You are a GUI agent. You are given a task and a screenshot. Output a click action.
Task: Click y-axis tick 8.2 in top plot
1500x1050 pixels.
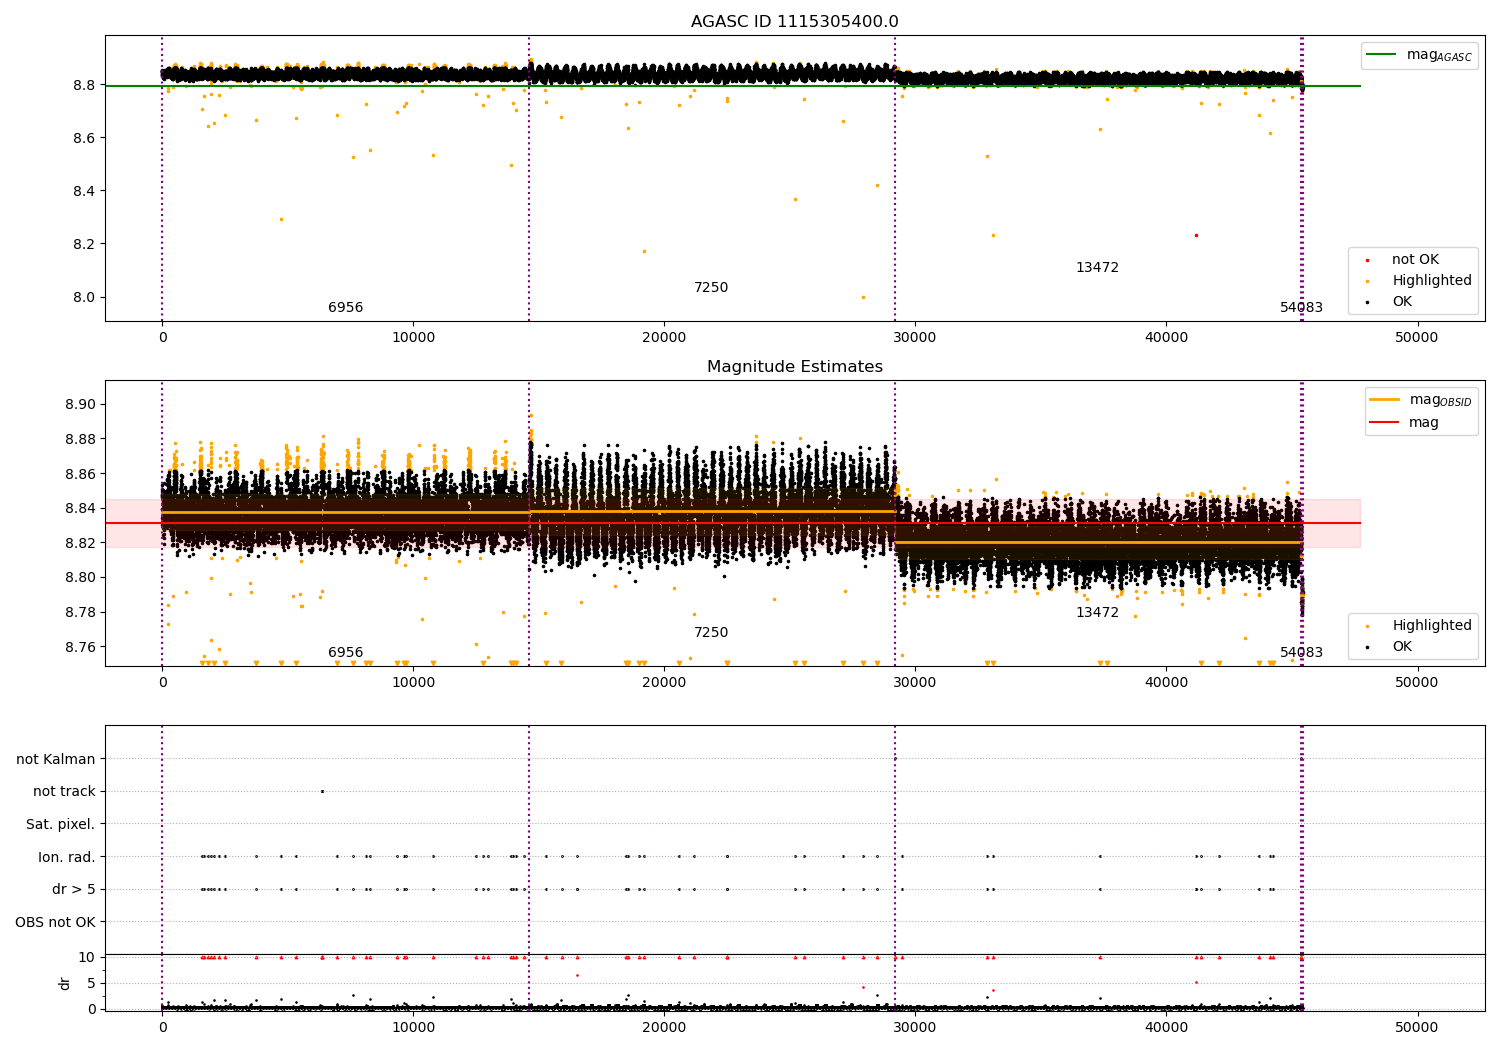point(85,244)
